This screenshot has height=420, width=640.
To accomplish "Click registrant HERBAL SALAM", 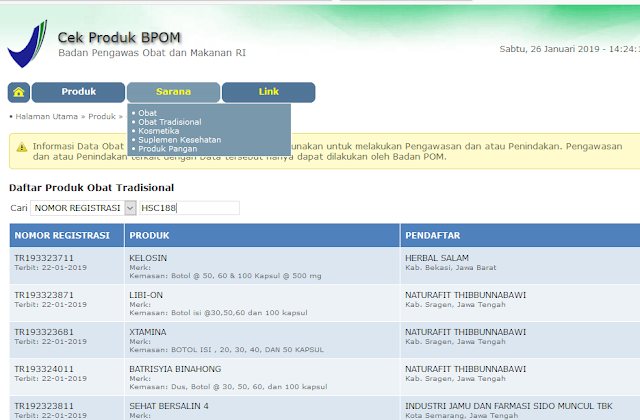I will (437, 258).
